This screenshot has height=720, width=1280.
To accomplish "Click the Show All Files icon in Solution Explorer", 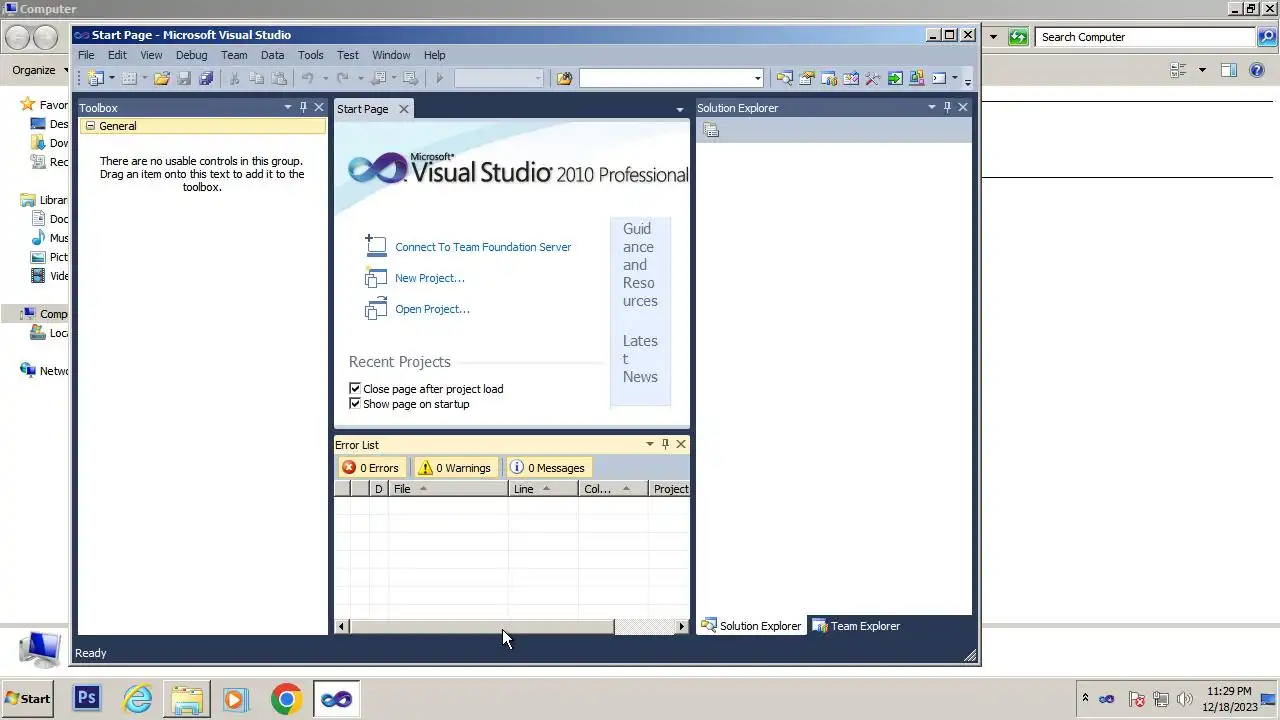I will click(x=711, y=130).
